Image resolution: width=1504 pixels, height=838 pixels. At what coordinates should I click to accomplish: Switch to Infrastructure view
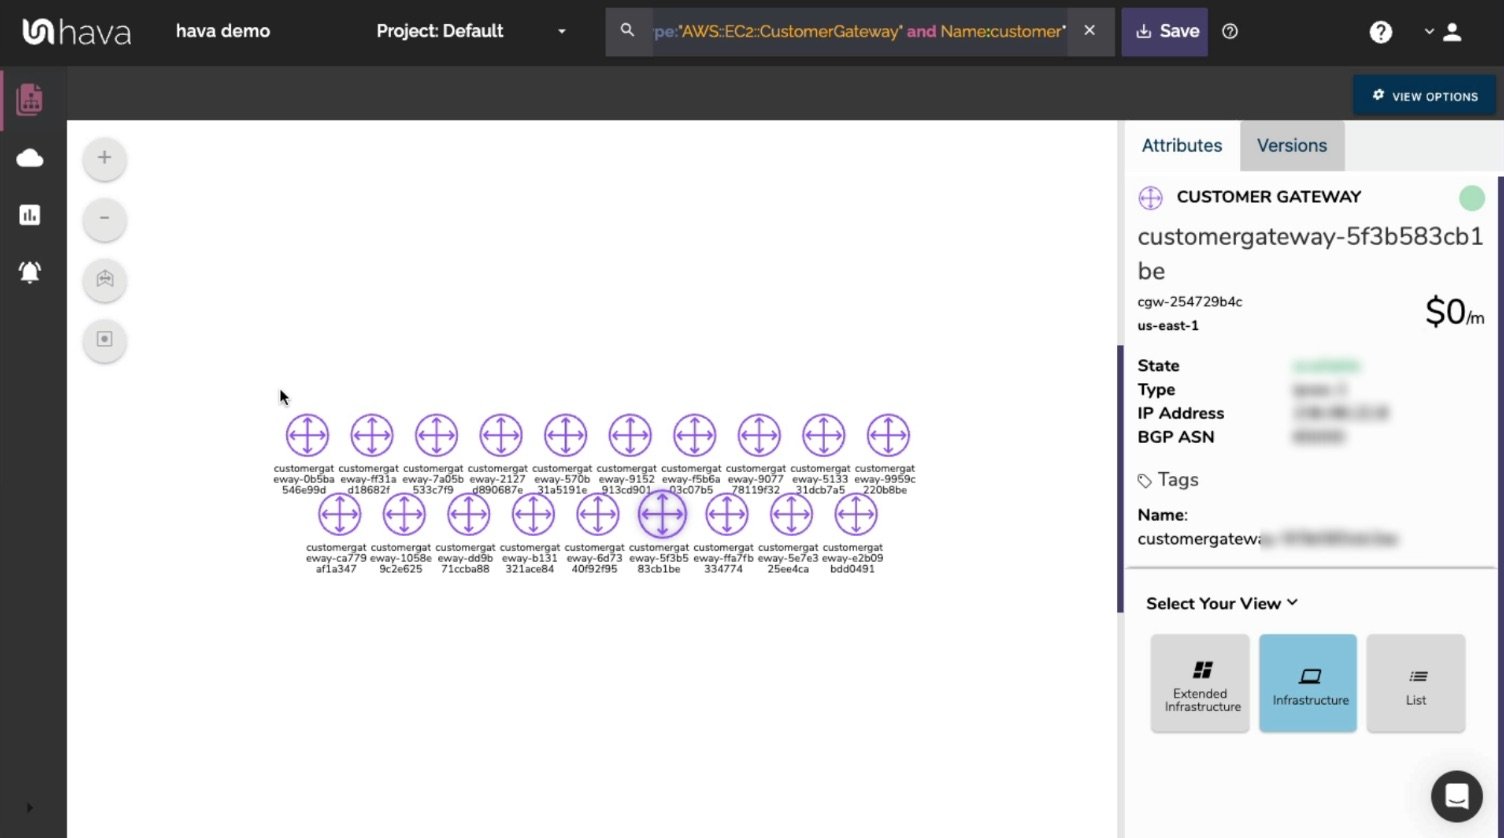1310,684
